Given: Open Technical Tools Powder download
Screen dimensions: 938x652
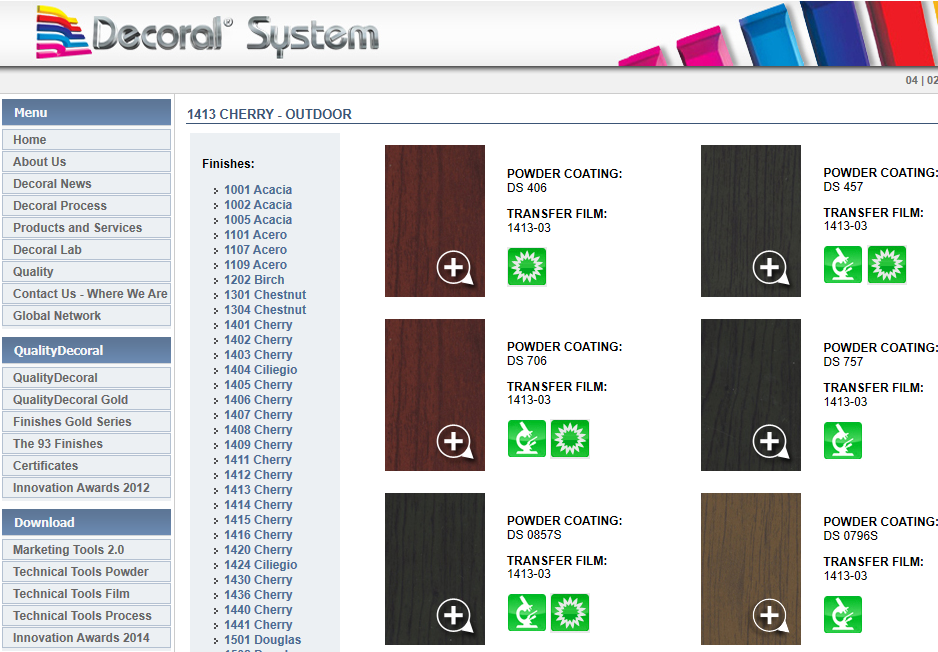Looking at the screenshot, I should (x=86, y=572).
